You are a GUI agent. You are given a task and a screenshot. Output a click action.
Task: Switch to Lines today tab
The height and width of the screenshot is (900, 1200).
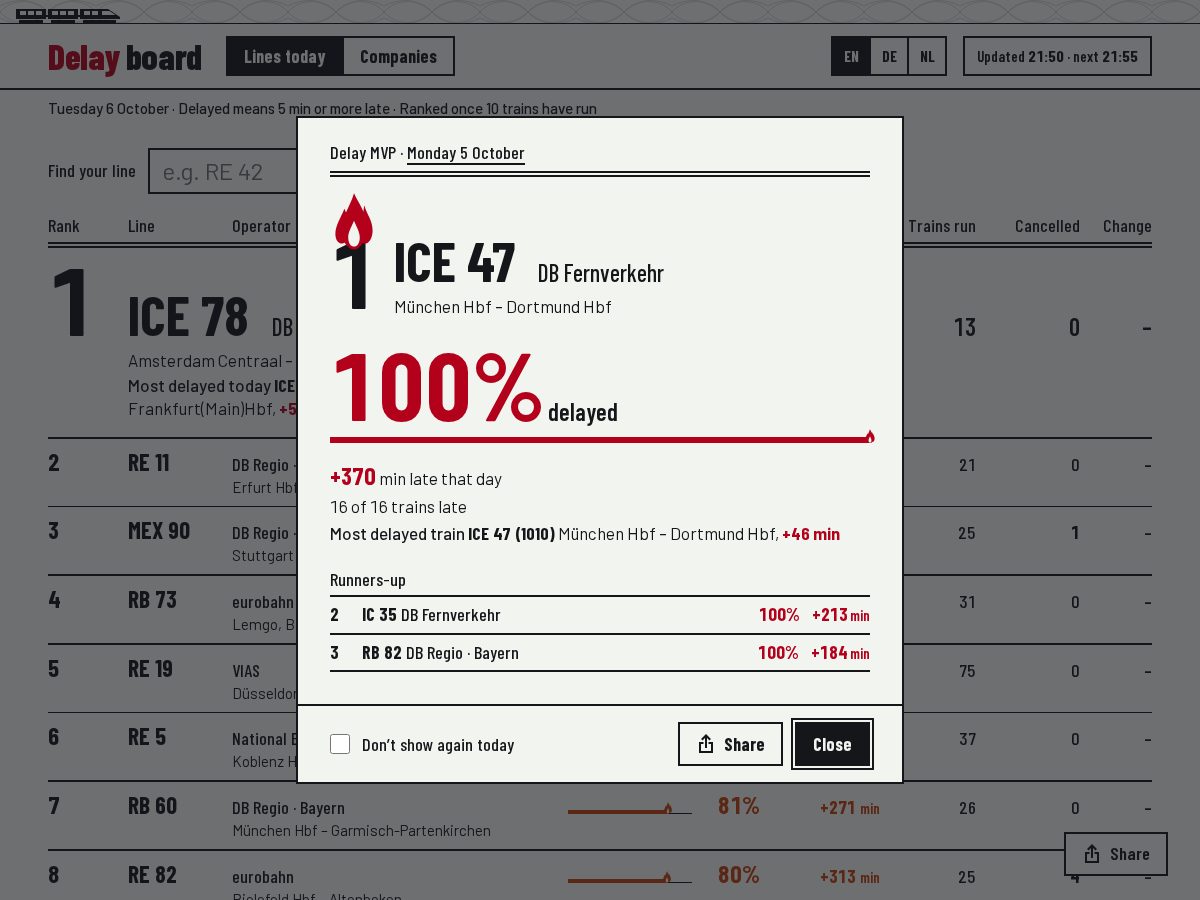(x=285, y=56)
